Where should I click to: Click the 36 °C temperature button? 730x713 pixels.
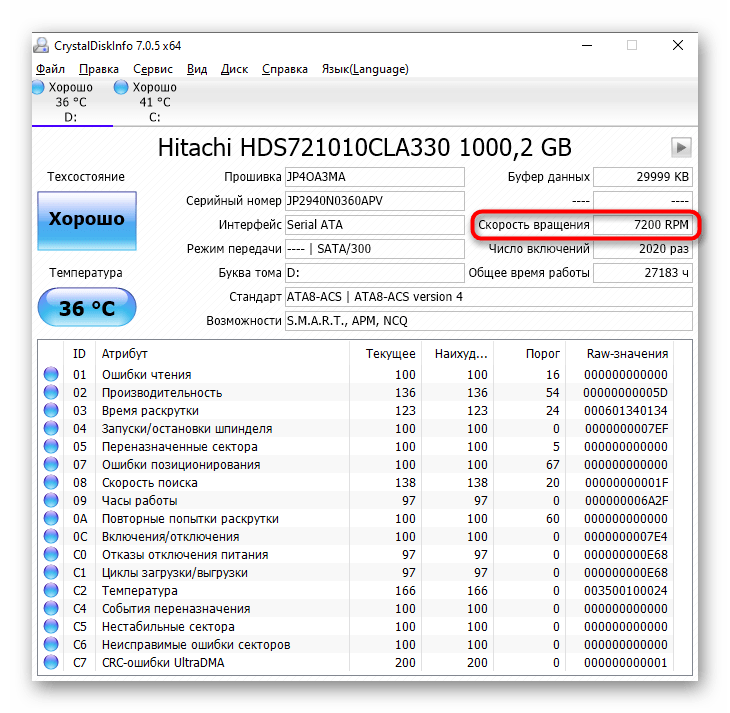(87, 307)
